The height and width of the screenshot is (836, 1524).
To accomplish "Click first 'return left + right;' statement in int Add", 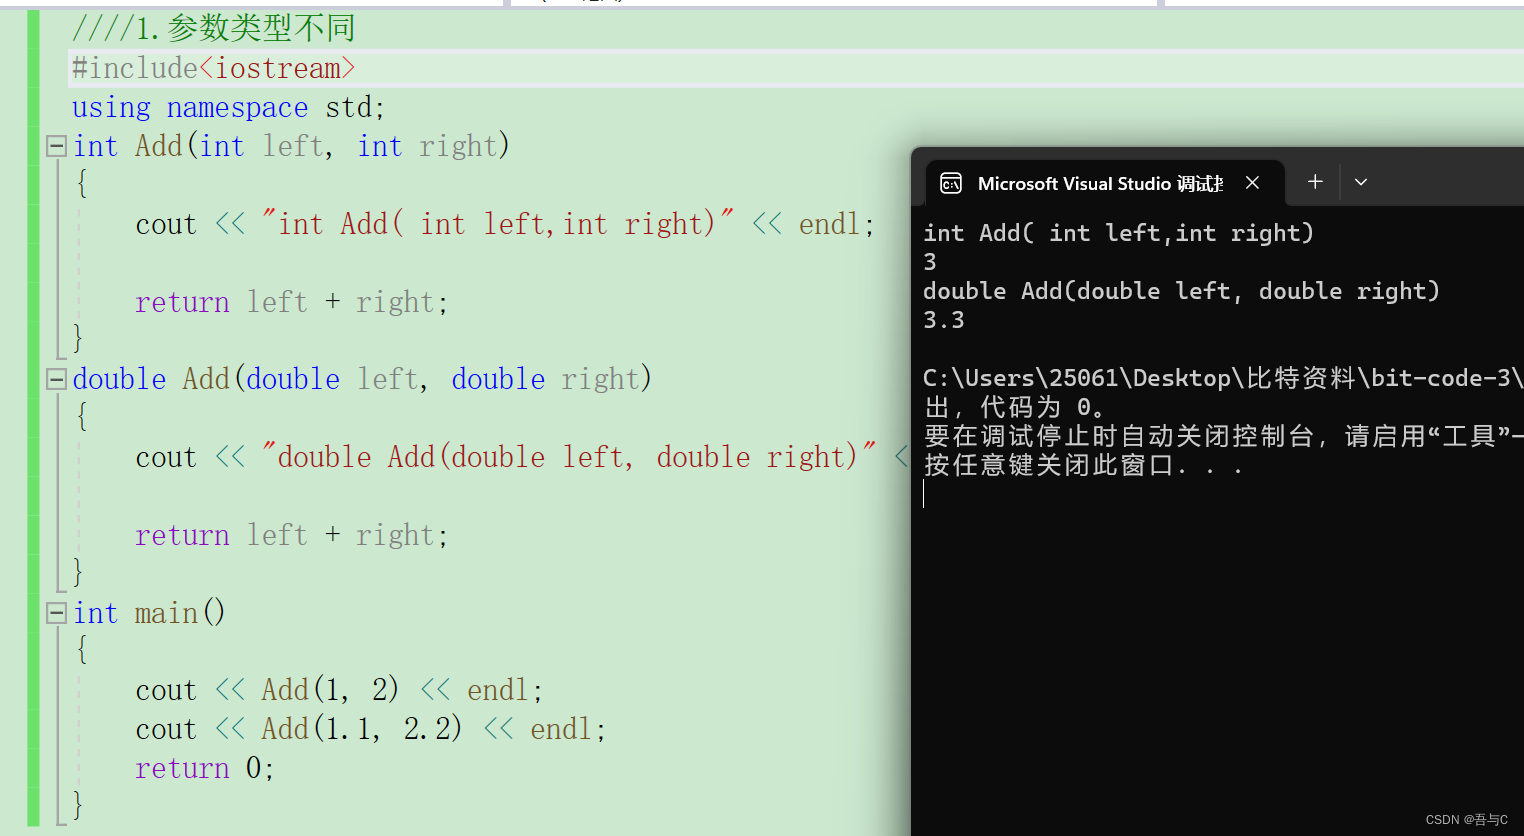I will tap(291, 302).
